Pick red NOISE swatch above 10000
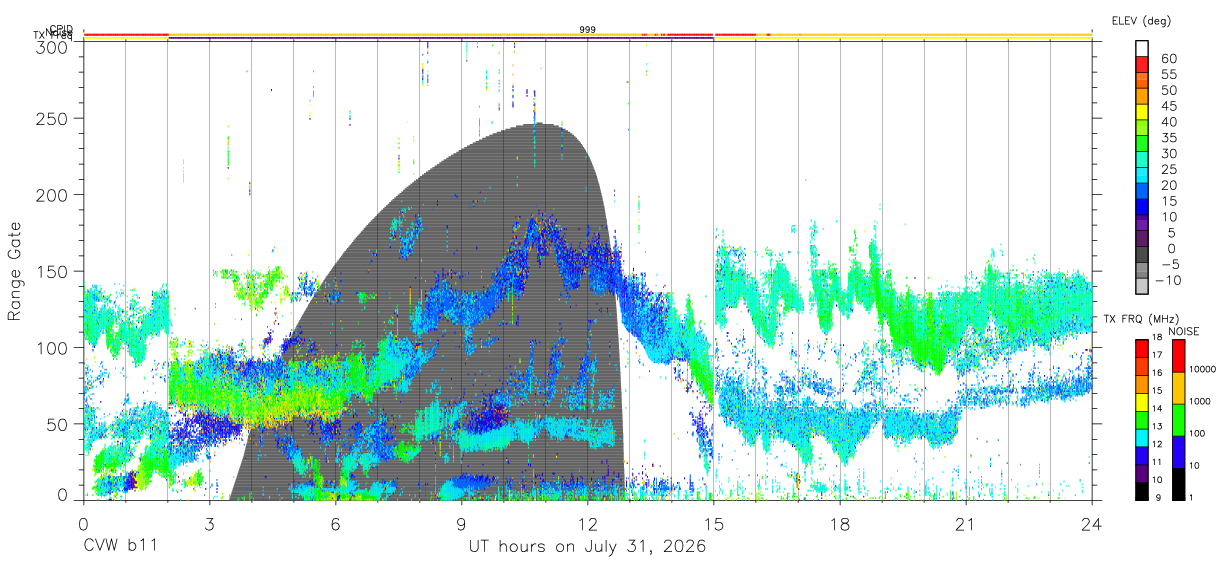This screenshot has width=1228, height=567. [1179, 356]
